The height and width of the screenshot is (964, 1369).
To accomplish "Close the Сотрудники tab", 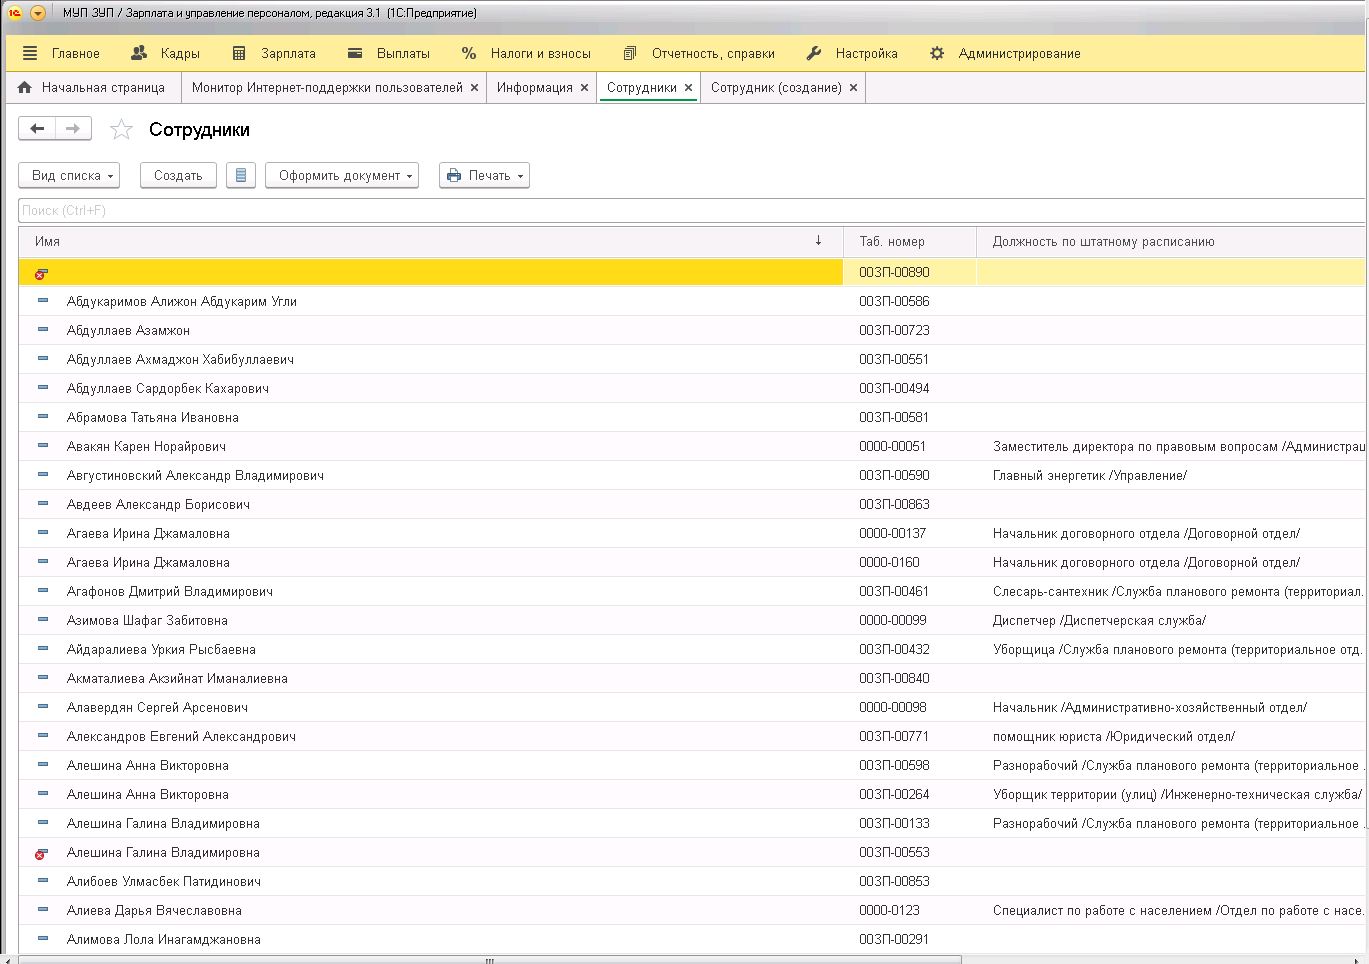I will (x=689, y=88).
